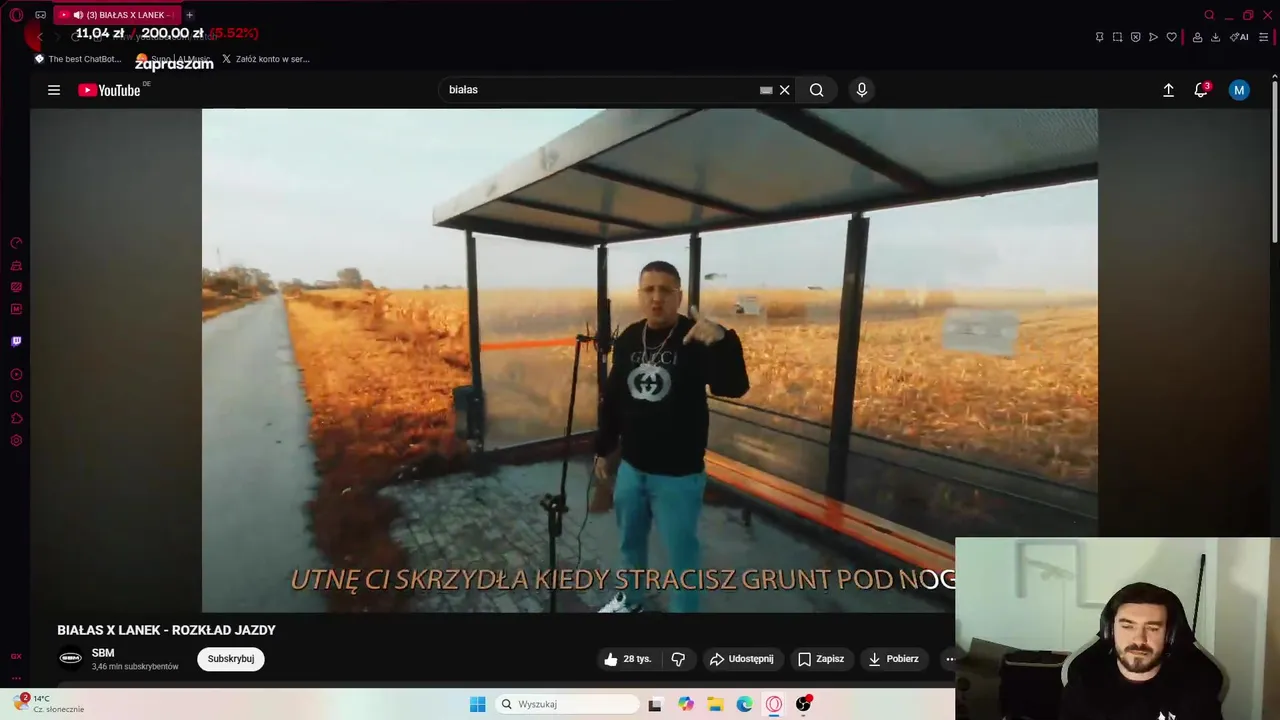Run the YouTube search magnifier button
1280x720 pixels.
(x=817, y=90)
